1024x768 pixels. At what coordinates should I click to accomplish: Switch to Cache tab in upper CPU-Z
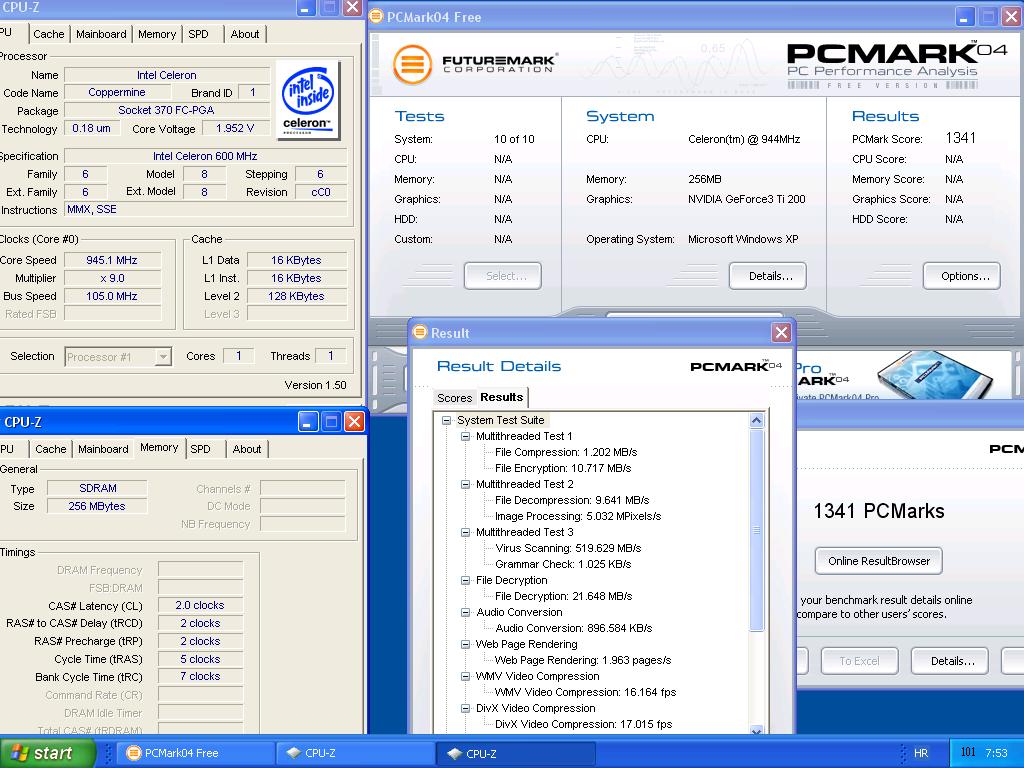pyautogui.click(x=49, y=34)
